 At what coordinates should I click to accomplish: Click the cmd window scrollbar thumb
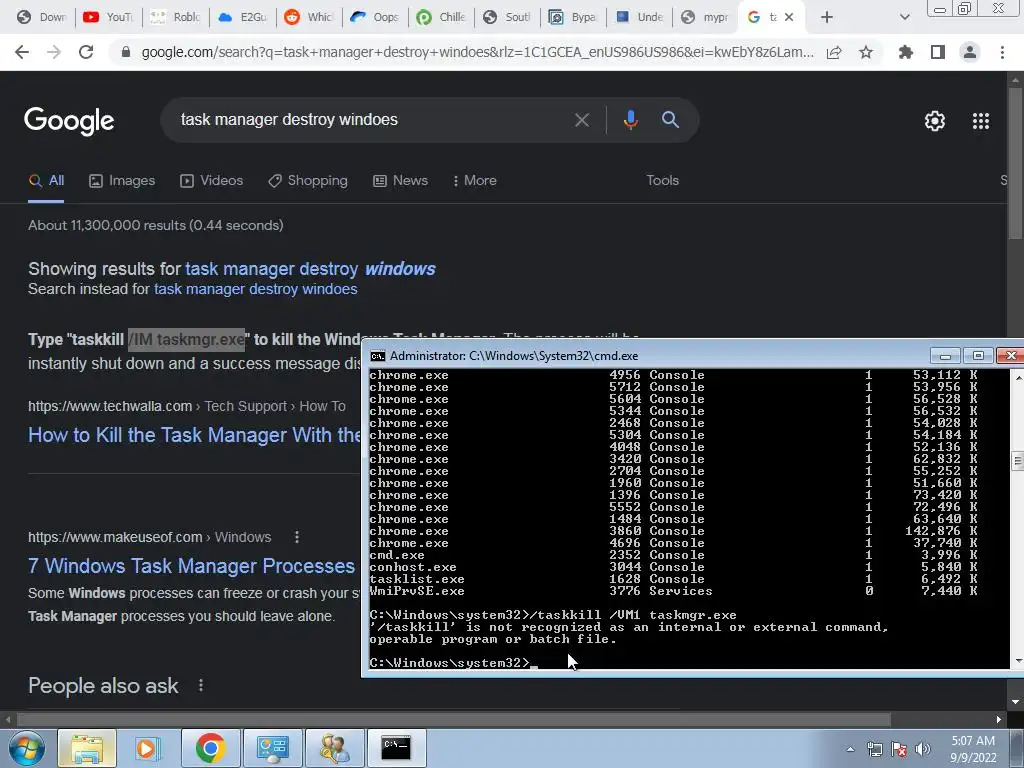point(1017,460)
